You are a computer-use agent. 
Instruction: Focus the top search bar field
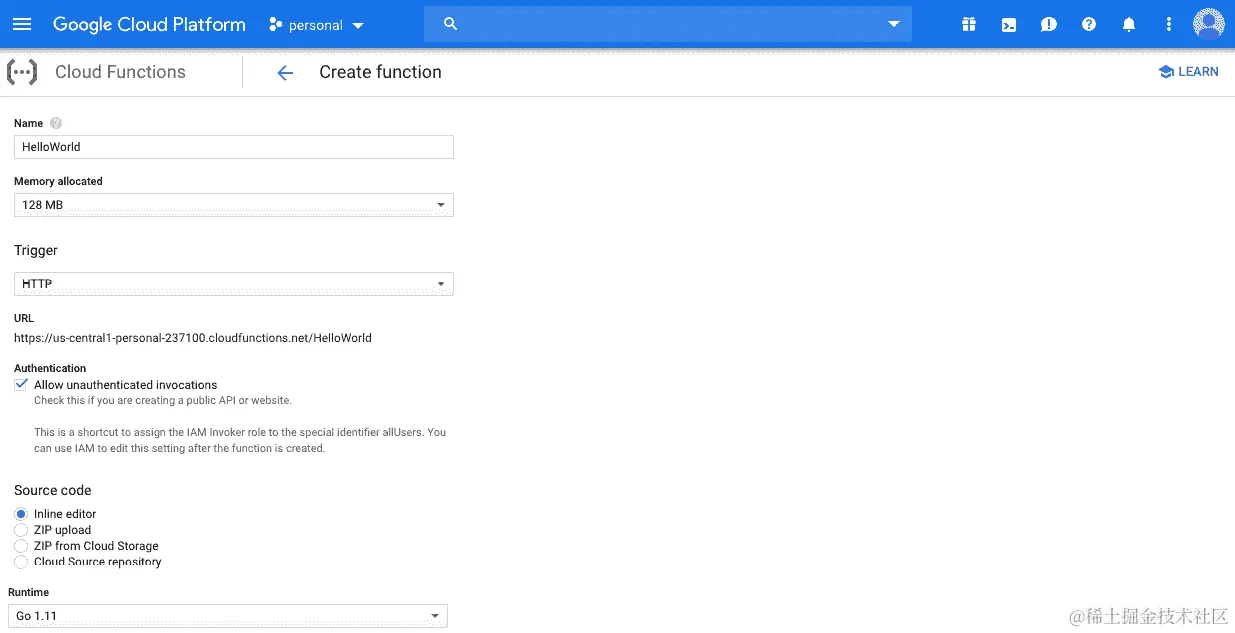pos(668,24)
